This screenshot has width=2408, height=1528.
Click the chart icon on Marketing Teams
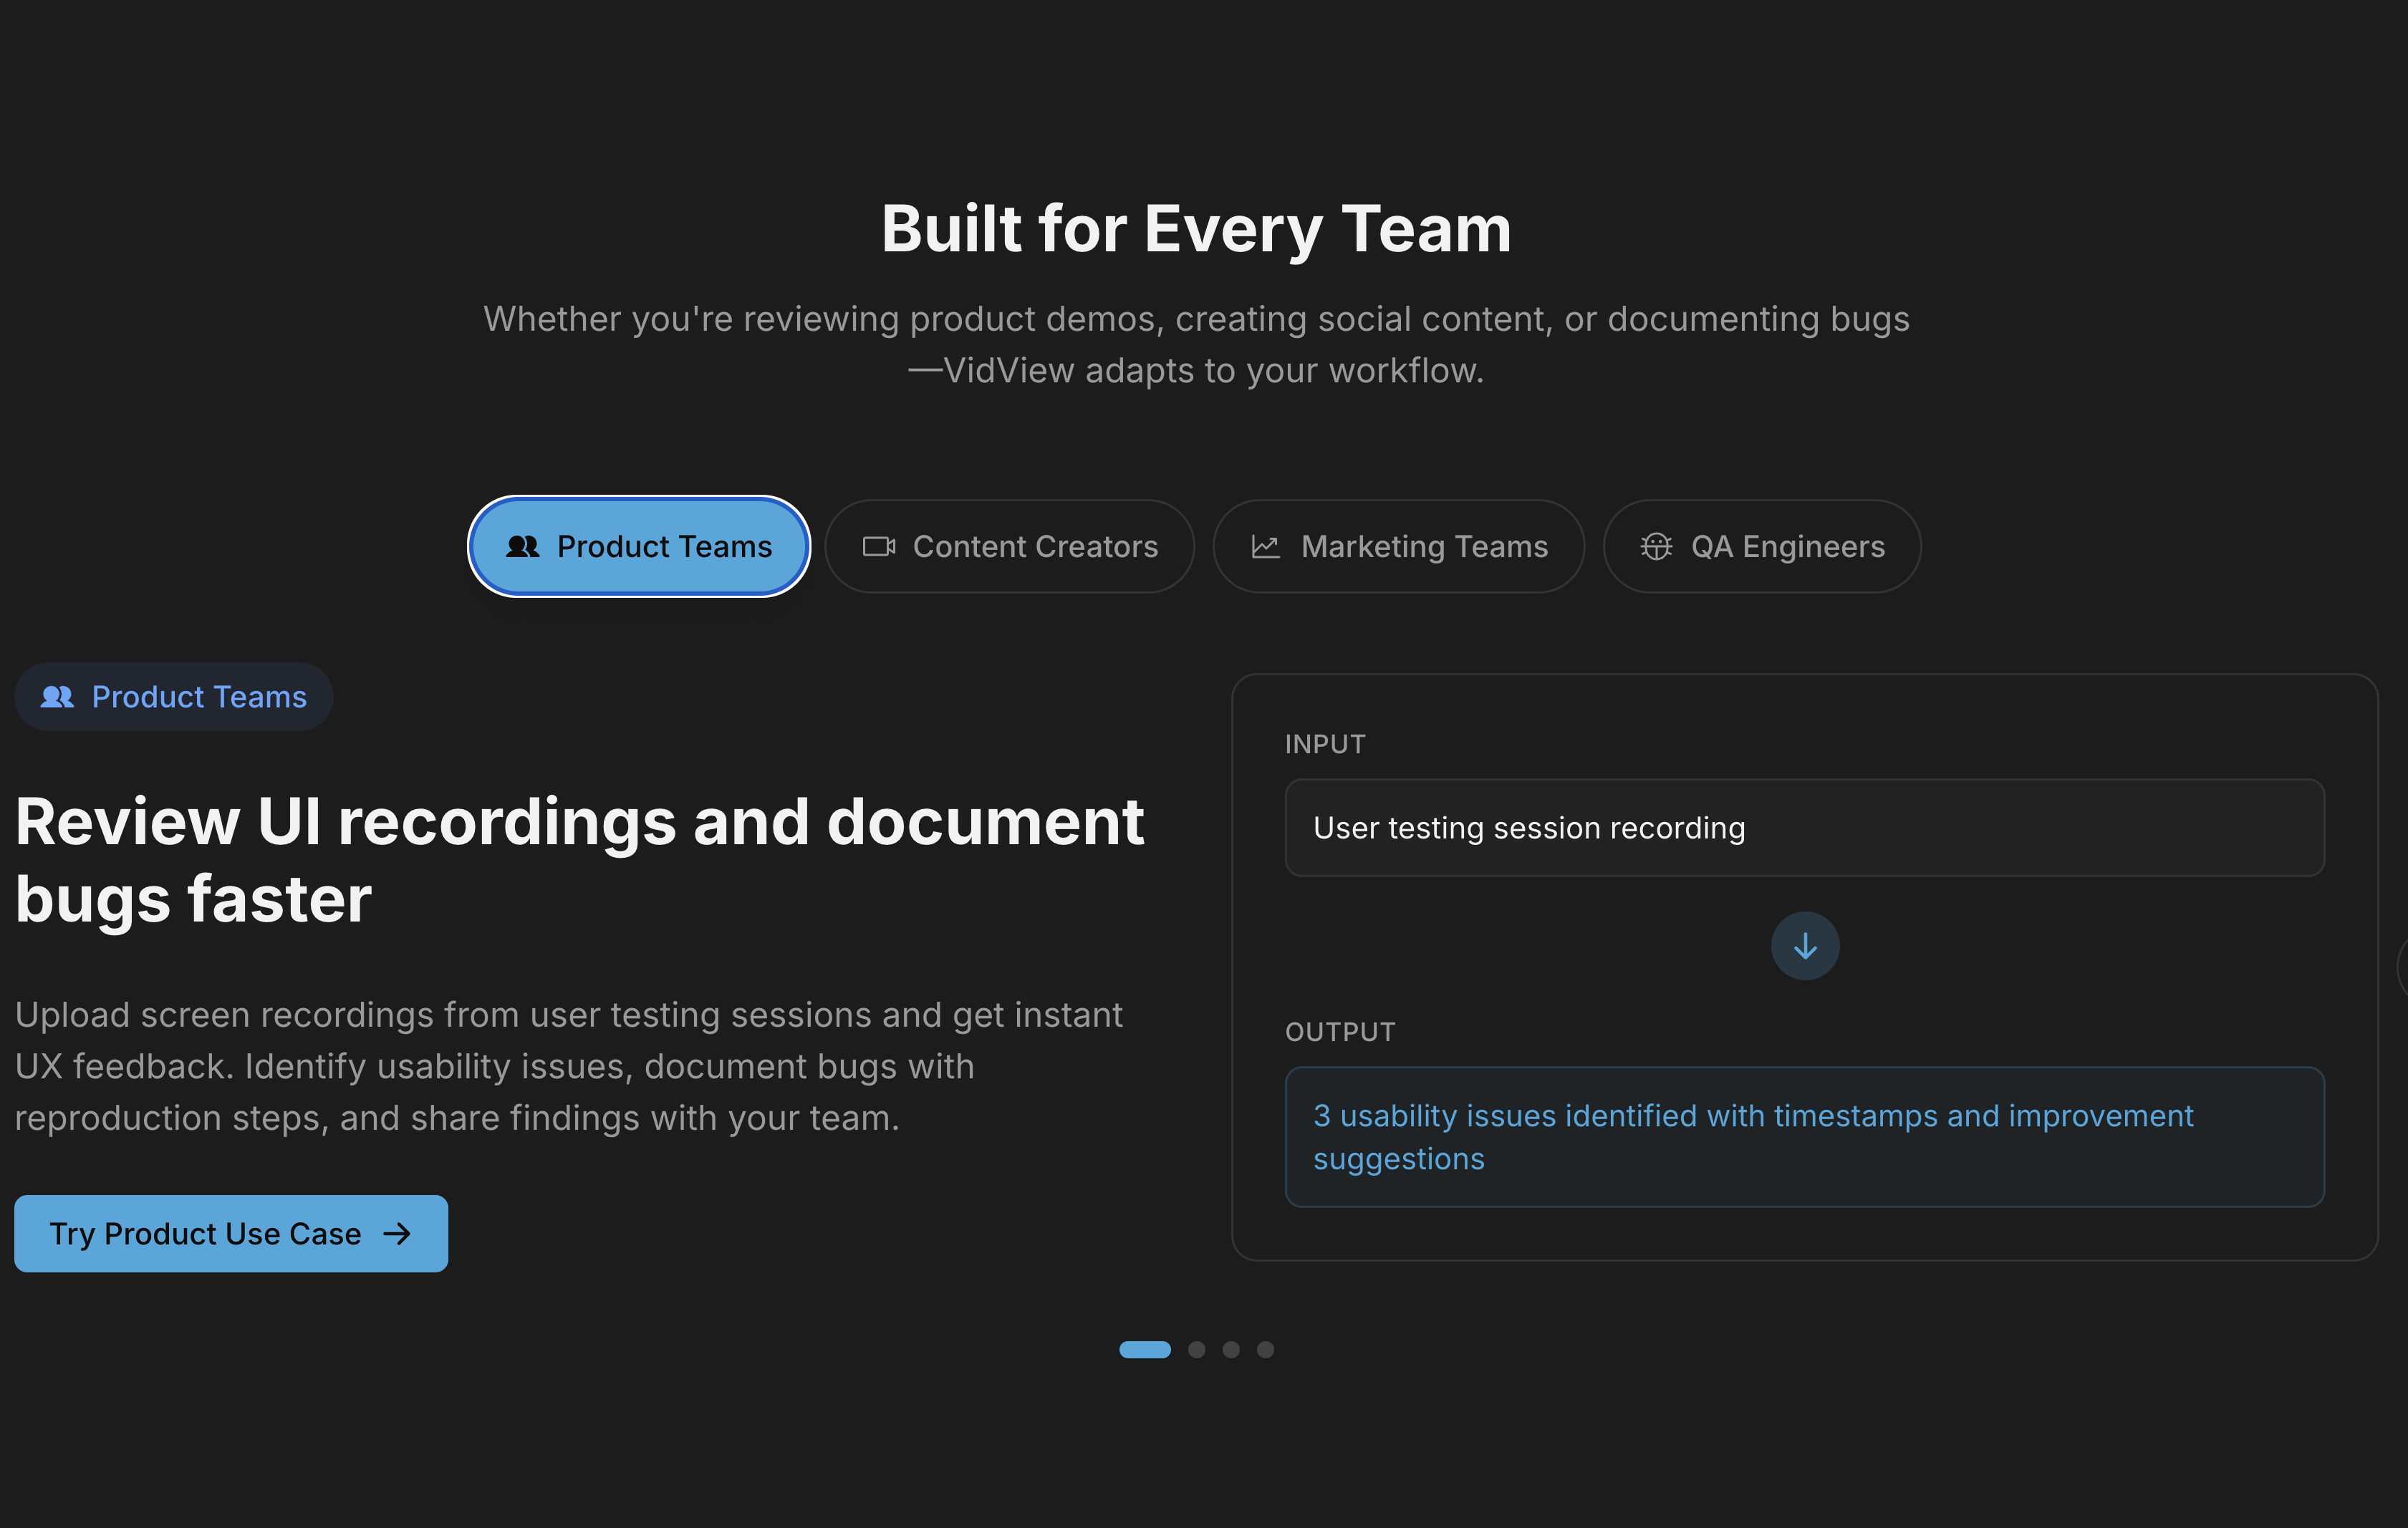1265,546
